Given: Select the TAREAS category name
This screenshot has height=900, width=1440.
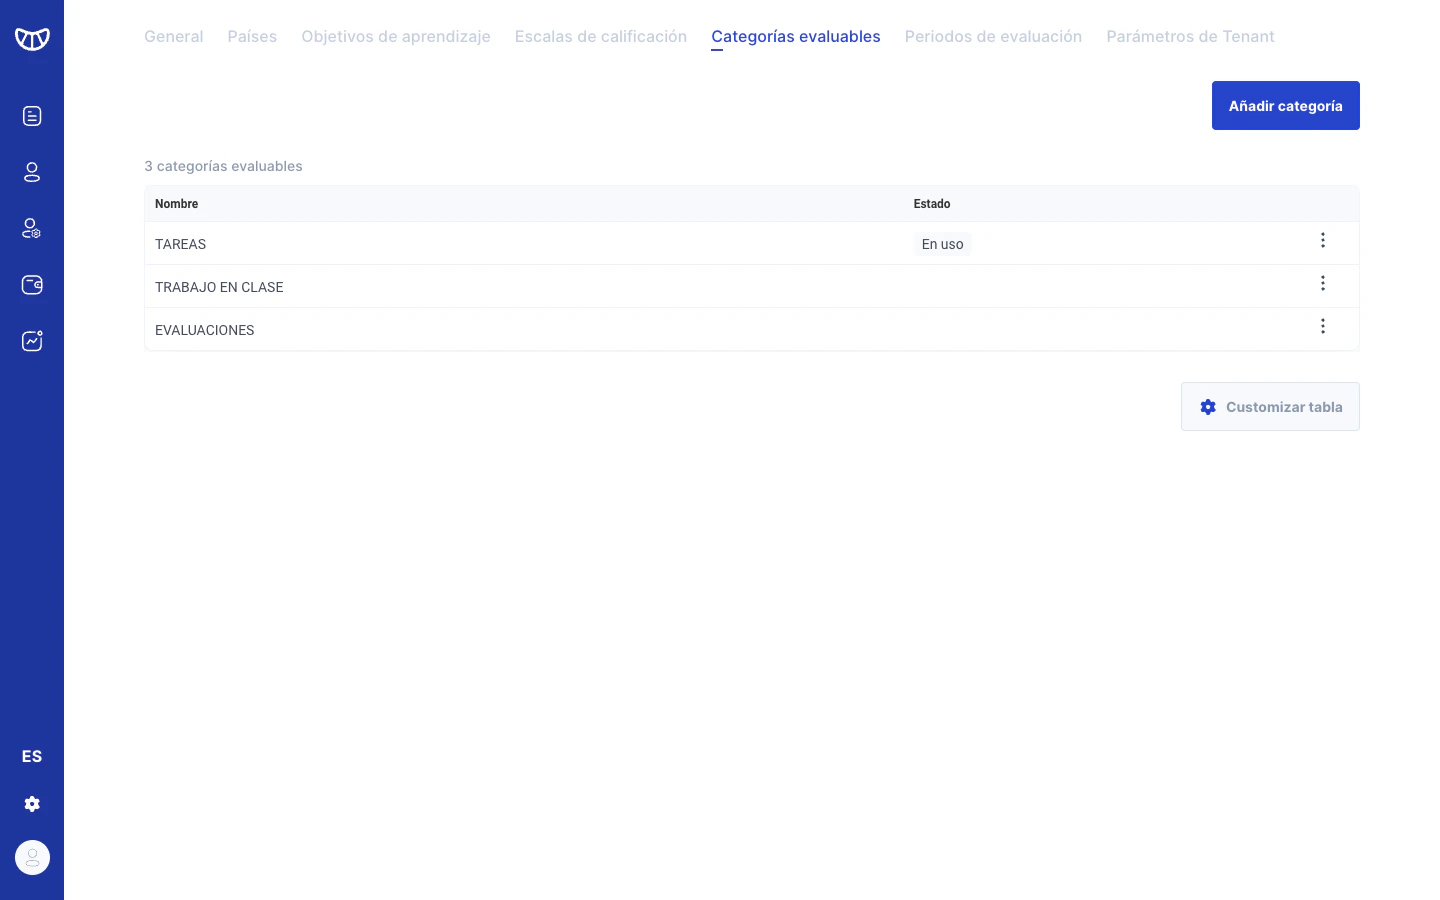Looking at the screenshot, I should tap(180, 244).
